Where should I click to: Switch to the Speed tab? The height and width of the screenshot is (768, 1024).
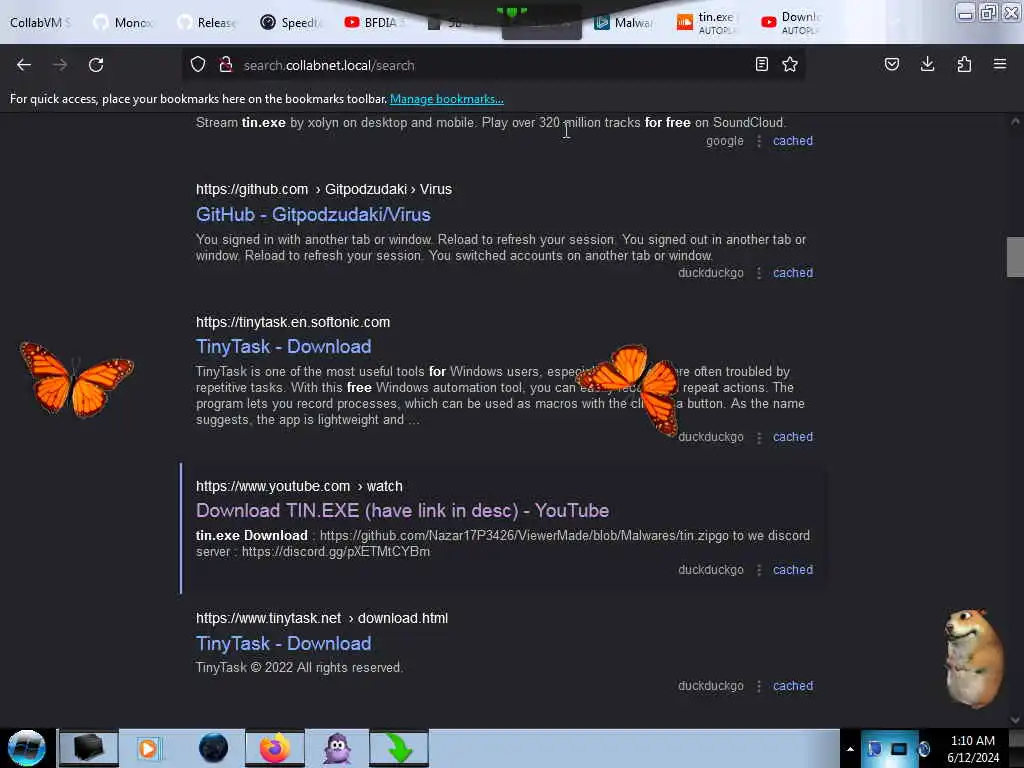(x=291, y=23)
